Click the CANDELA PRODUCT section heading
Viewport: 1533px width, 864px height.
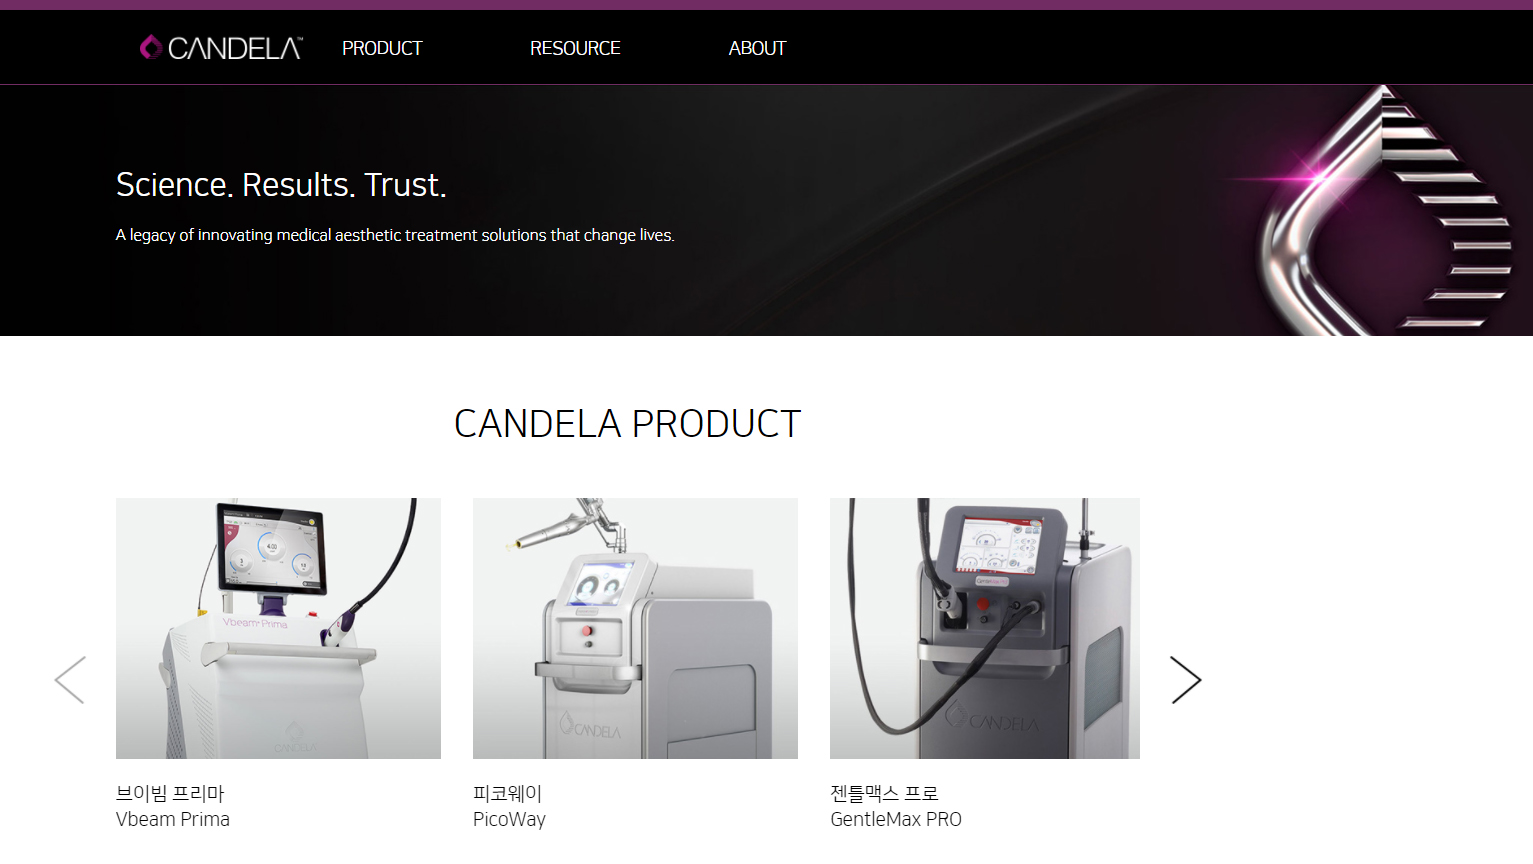(x=628, y=424)
